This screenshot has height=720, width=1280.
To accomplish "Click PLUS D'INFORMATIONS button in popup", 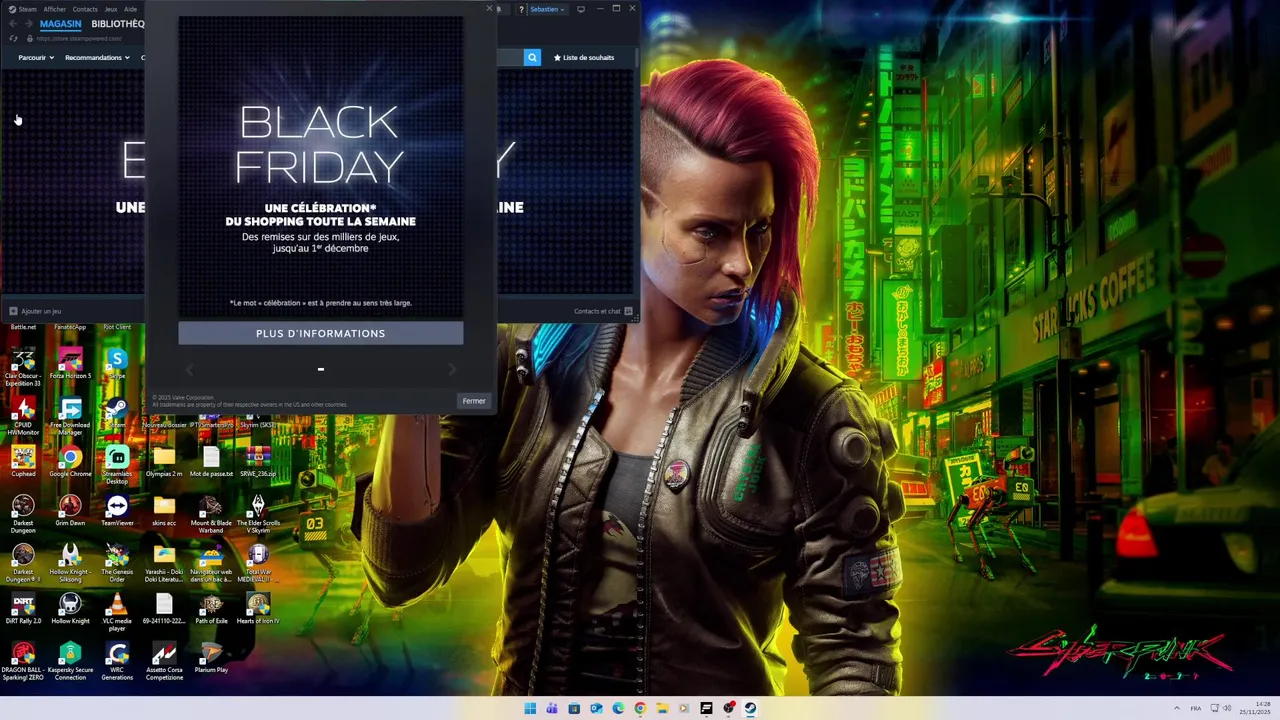I will pyautogui.click(x=321, y=333).
